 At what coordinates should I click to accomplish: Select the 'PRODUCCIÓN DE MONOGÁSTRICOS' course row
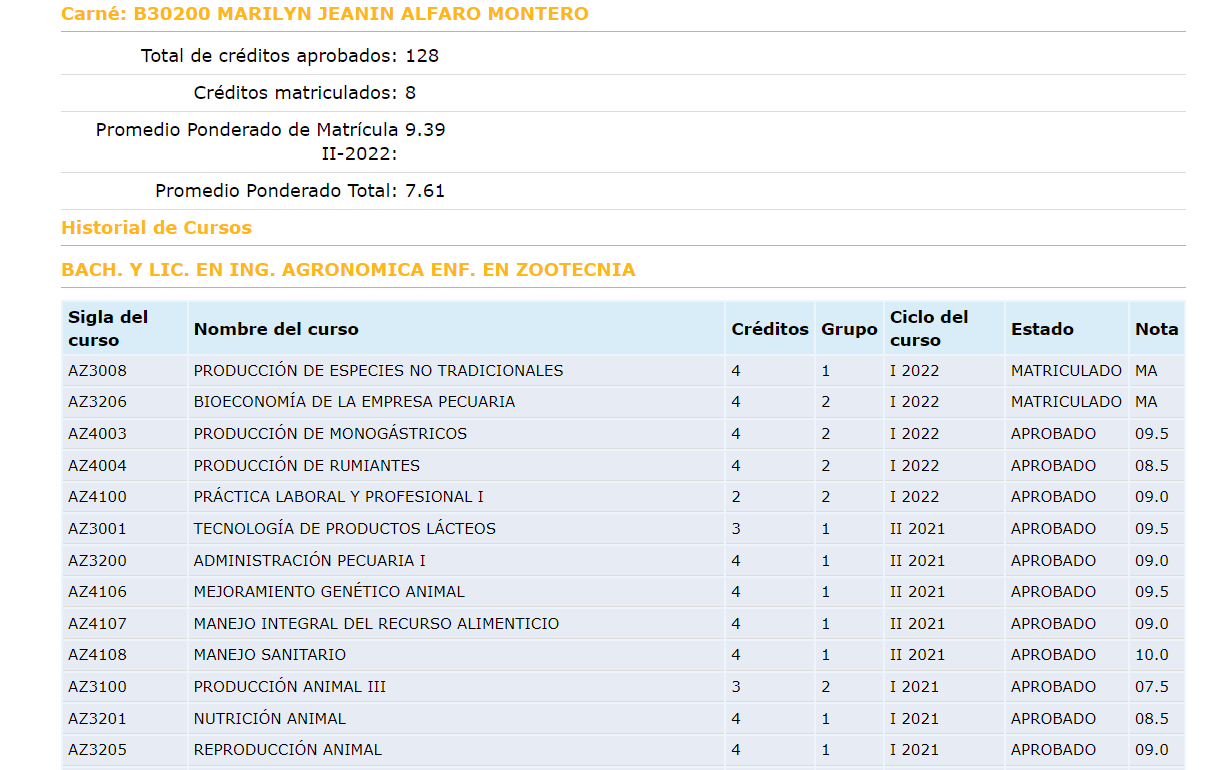pyautogui.click(x=330, y=434)
